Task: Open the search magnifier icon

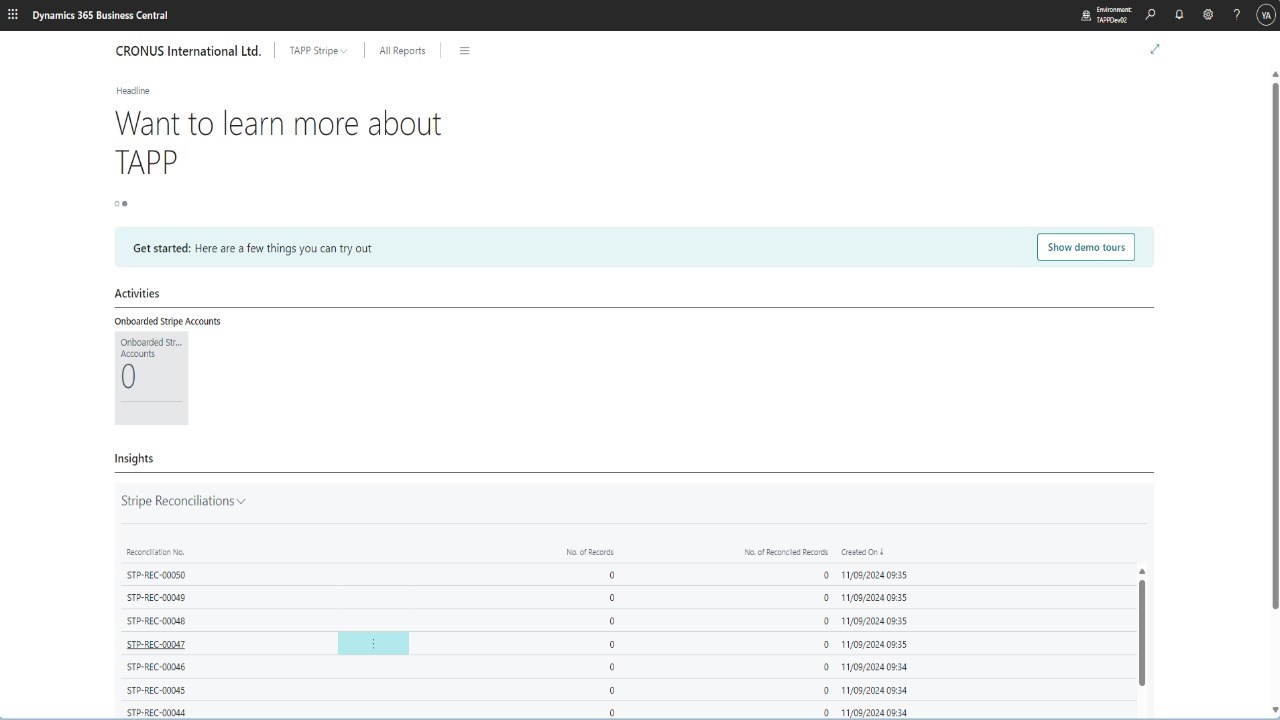Action: pyautogui.click(x=1151, y=15)
